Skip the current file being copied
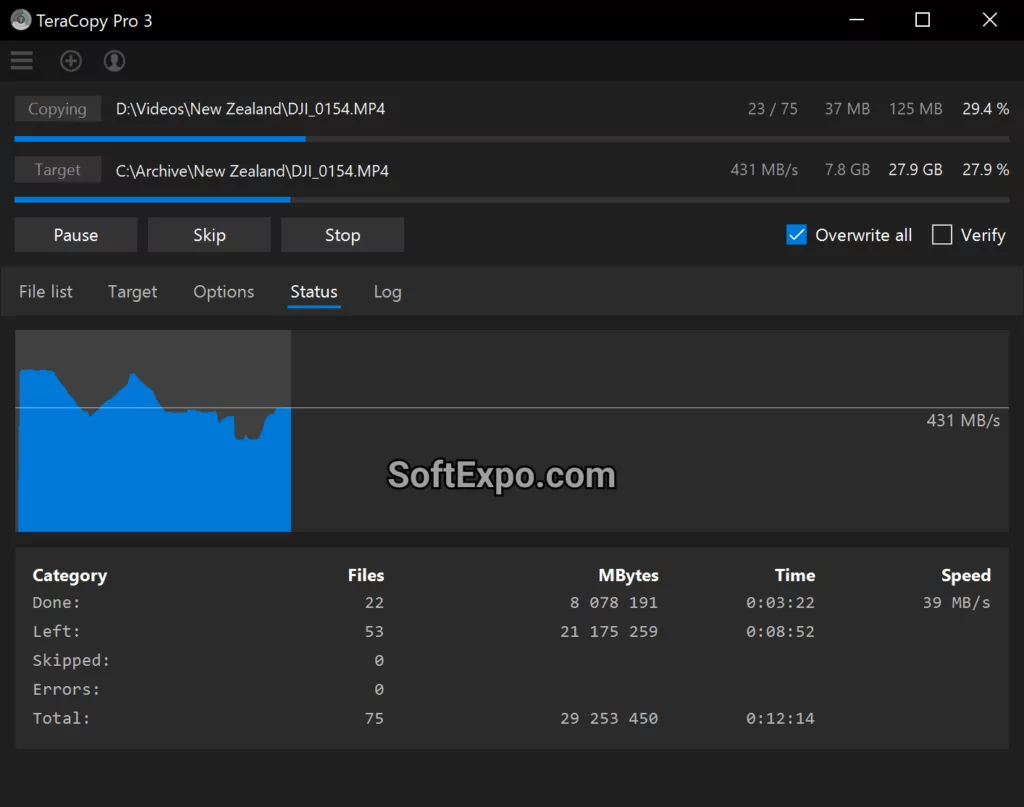 (209, 234)
